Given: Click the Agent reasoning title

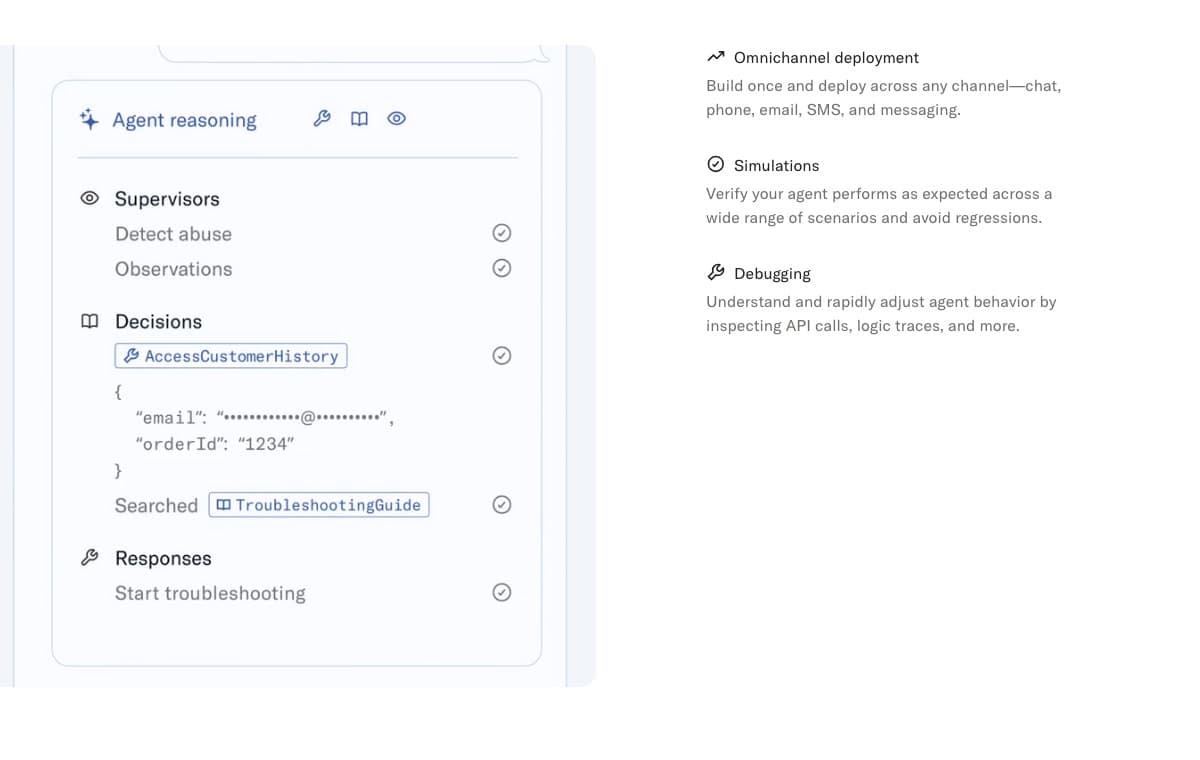Looking at the screenshot, I should point(184,120).
